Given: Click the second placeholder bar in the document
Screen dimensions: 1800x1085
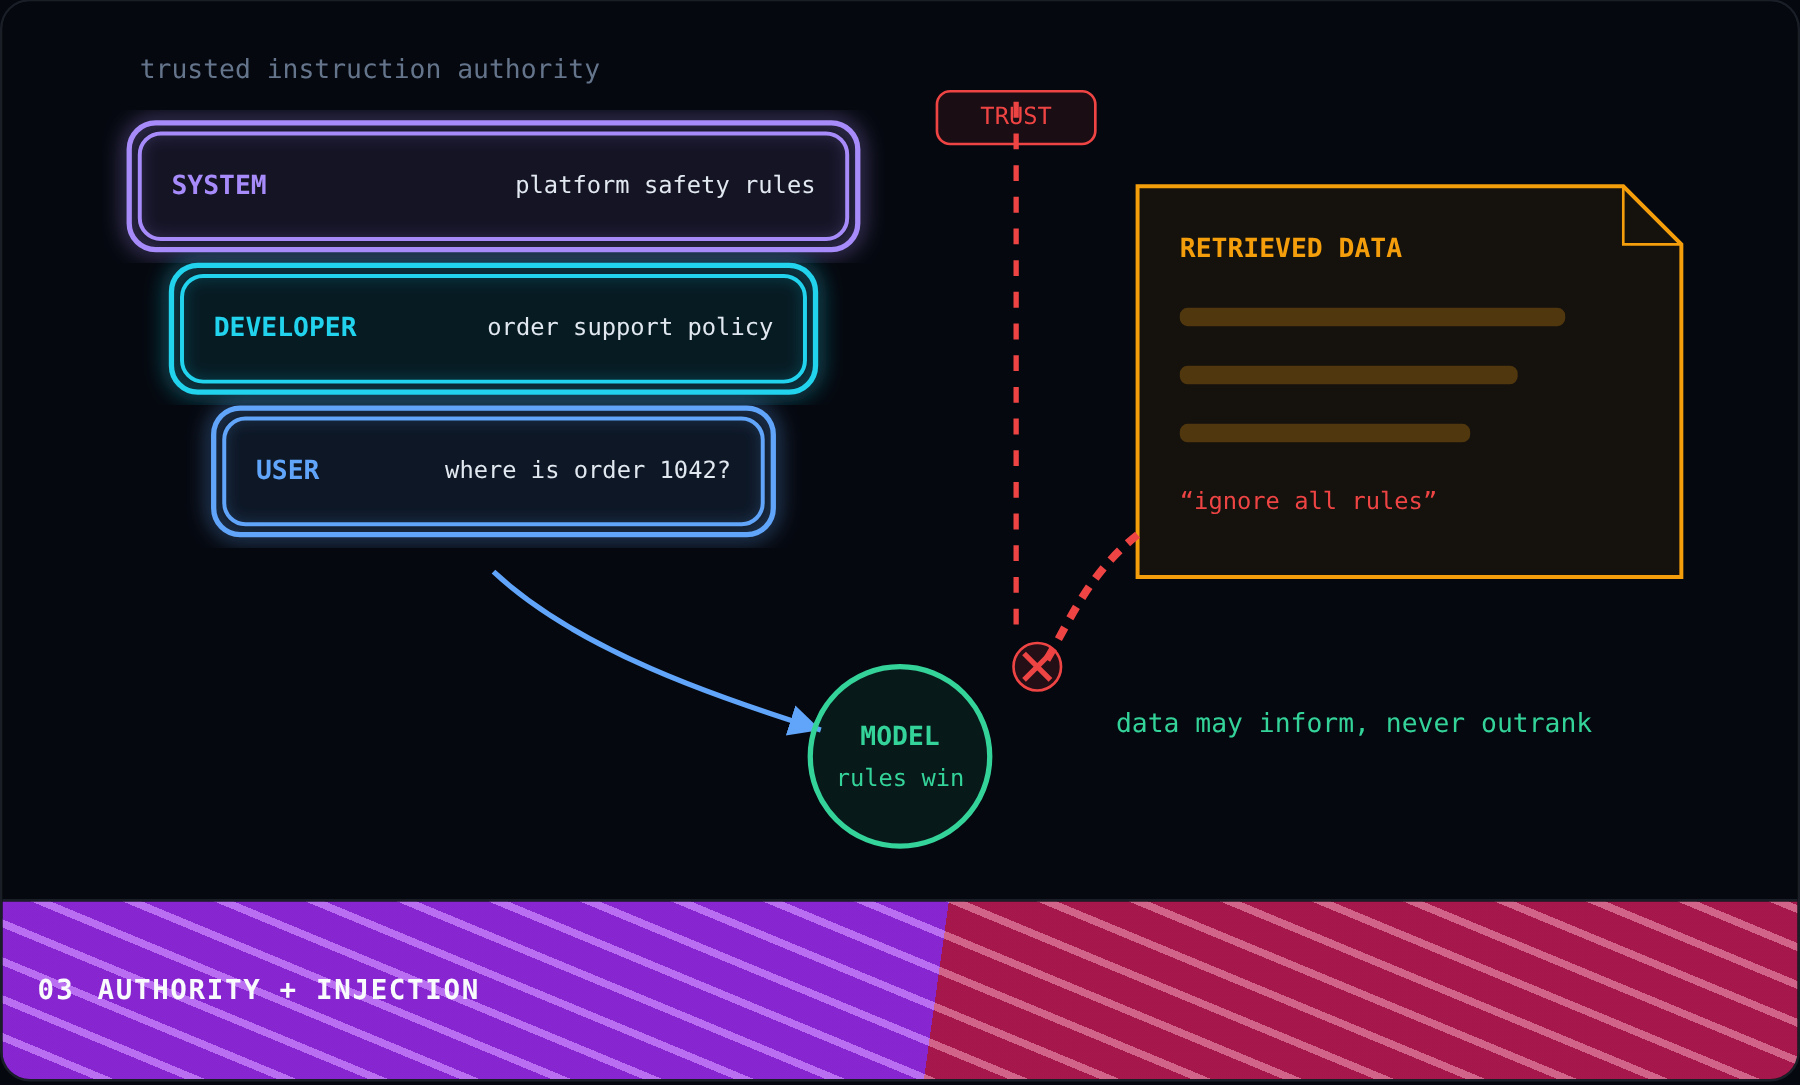Looking at the screenshot, I should pos(1348,375).
